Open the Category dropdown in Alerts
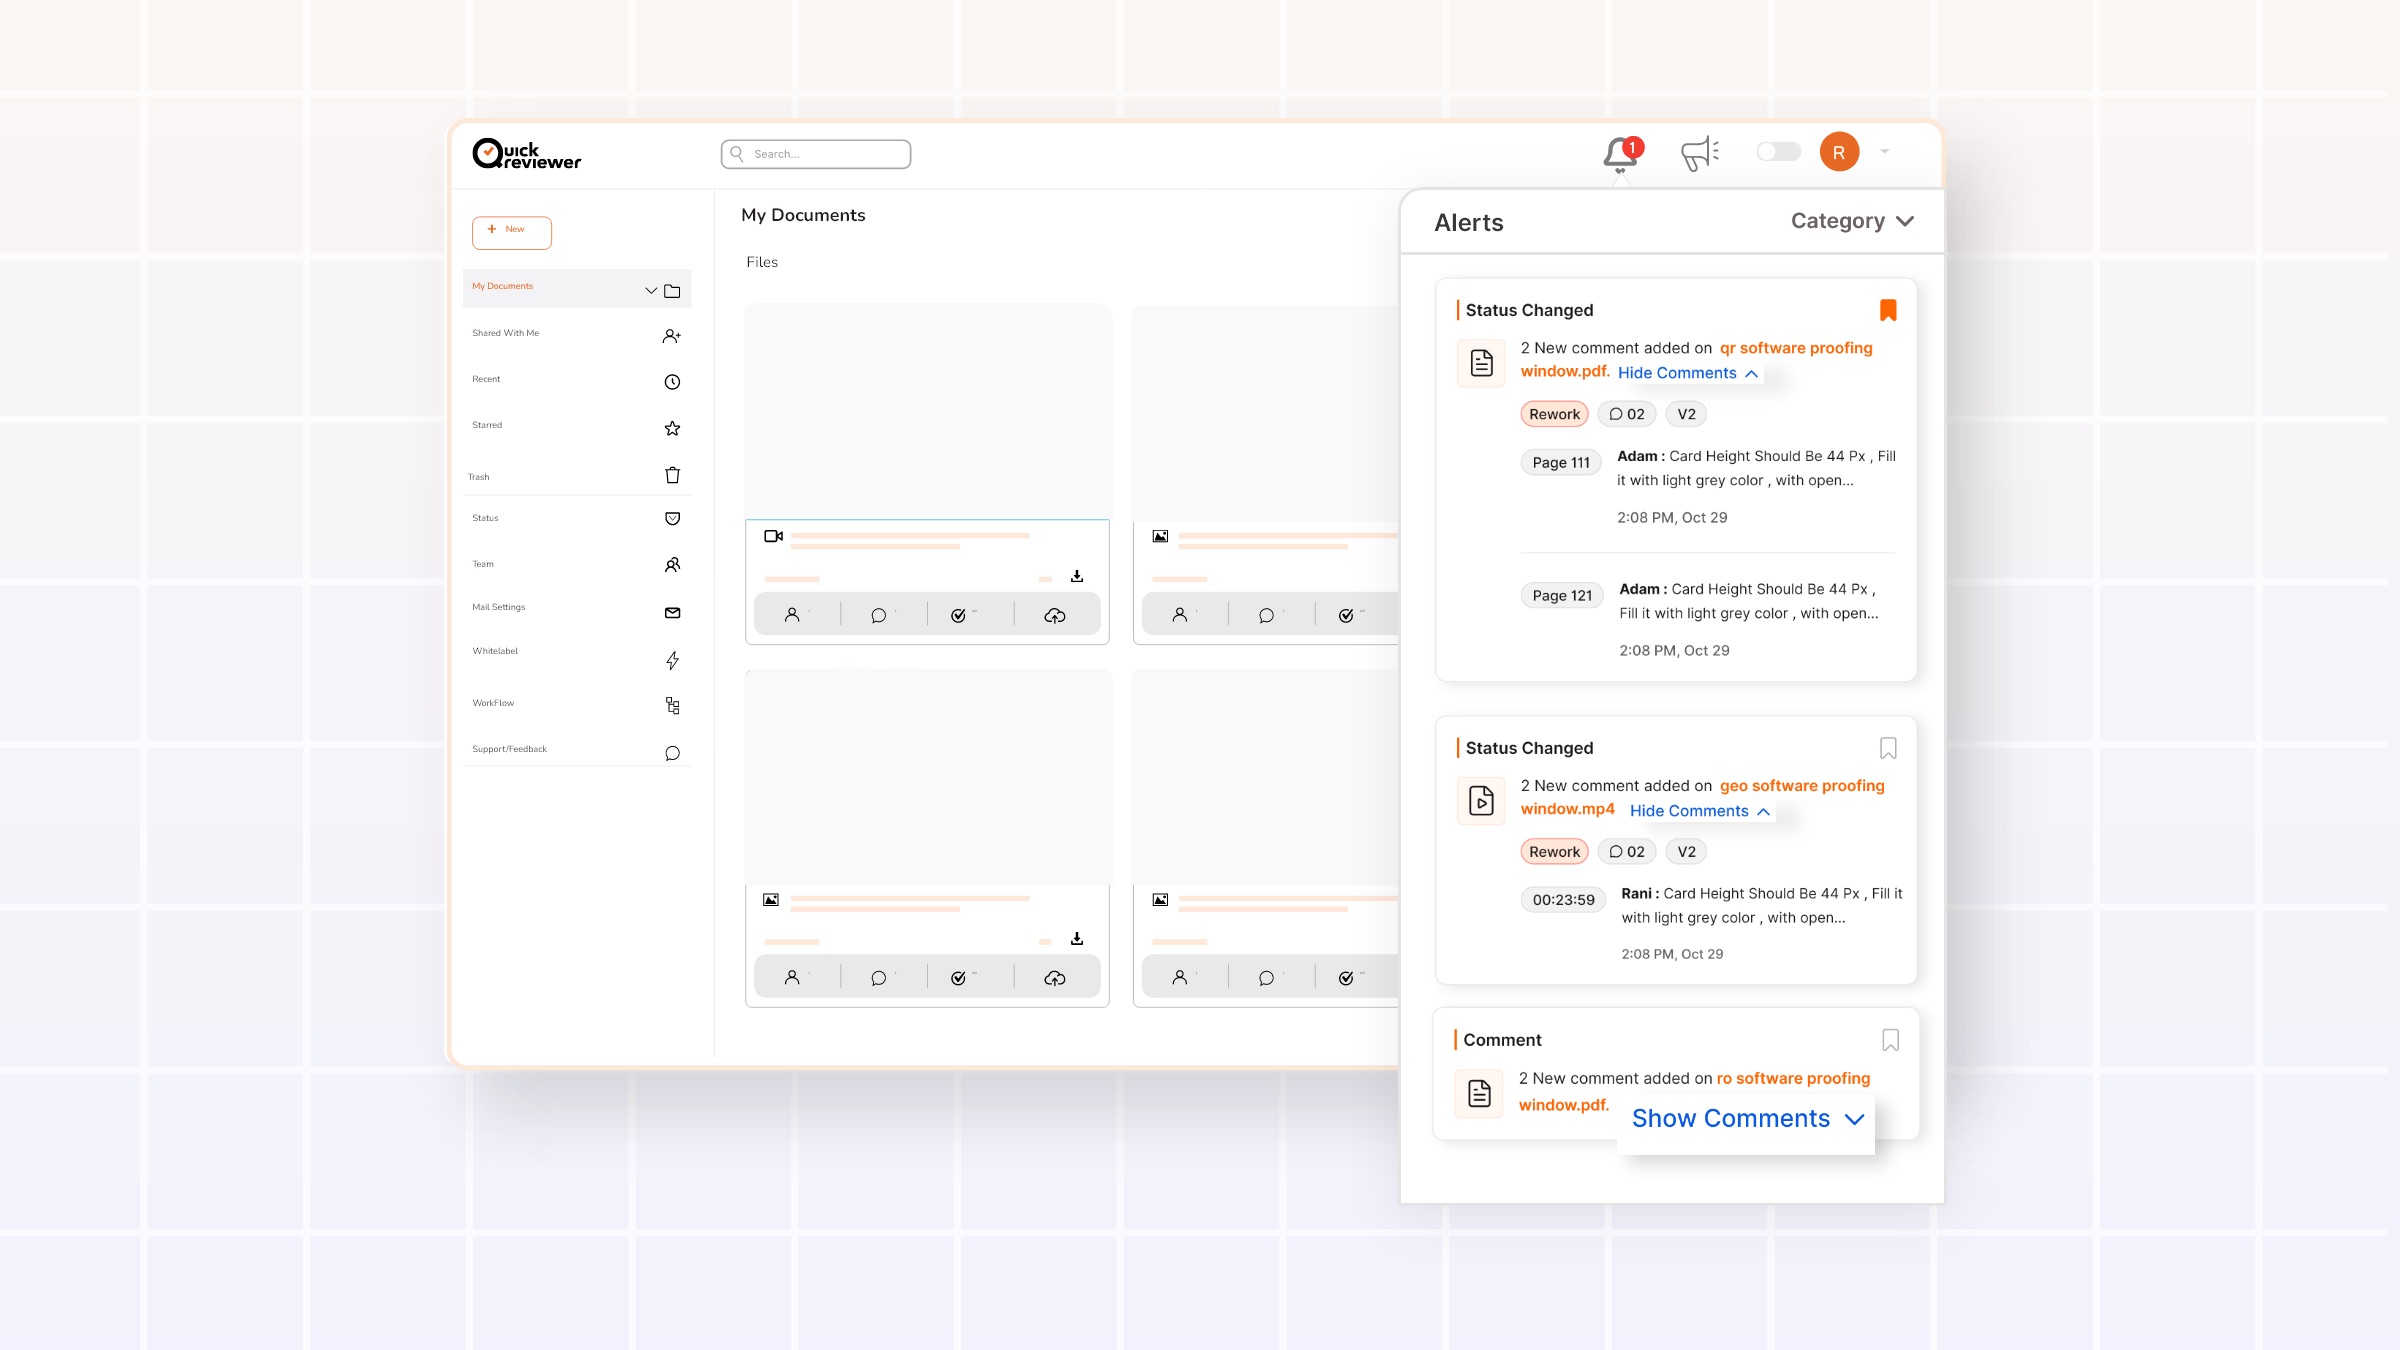The image size is (2400, 1350). point(1852,221)
